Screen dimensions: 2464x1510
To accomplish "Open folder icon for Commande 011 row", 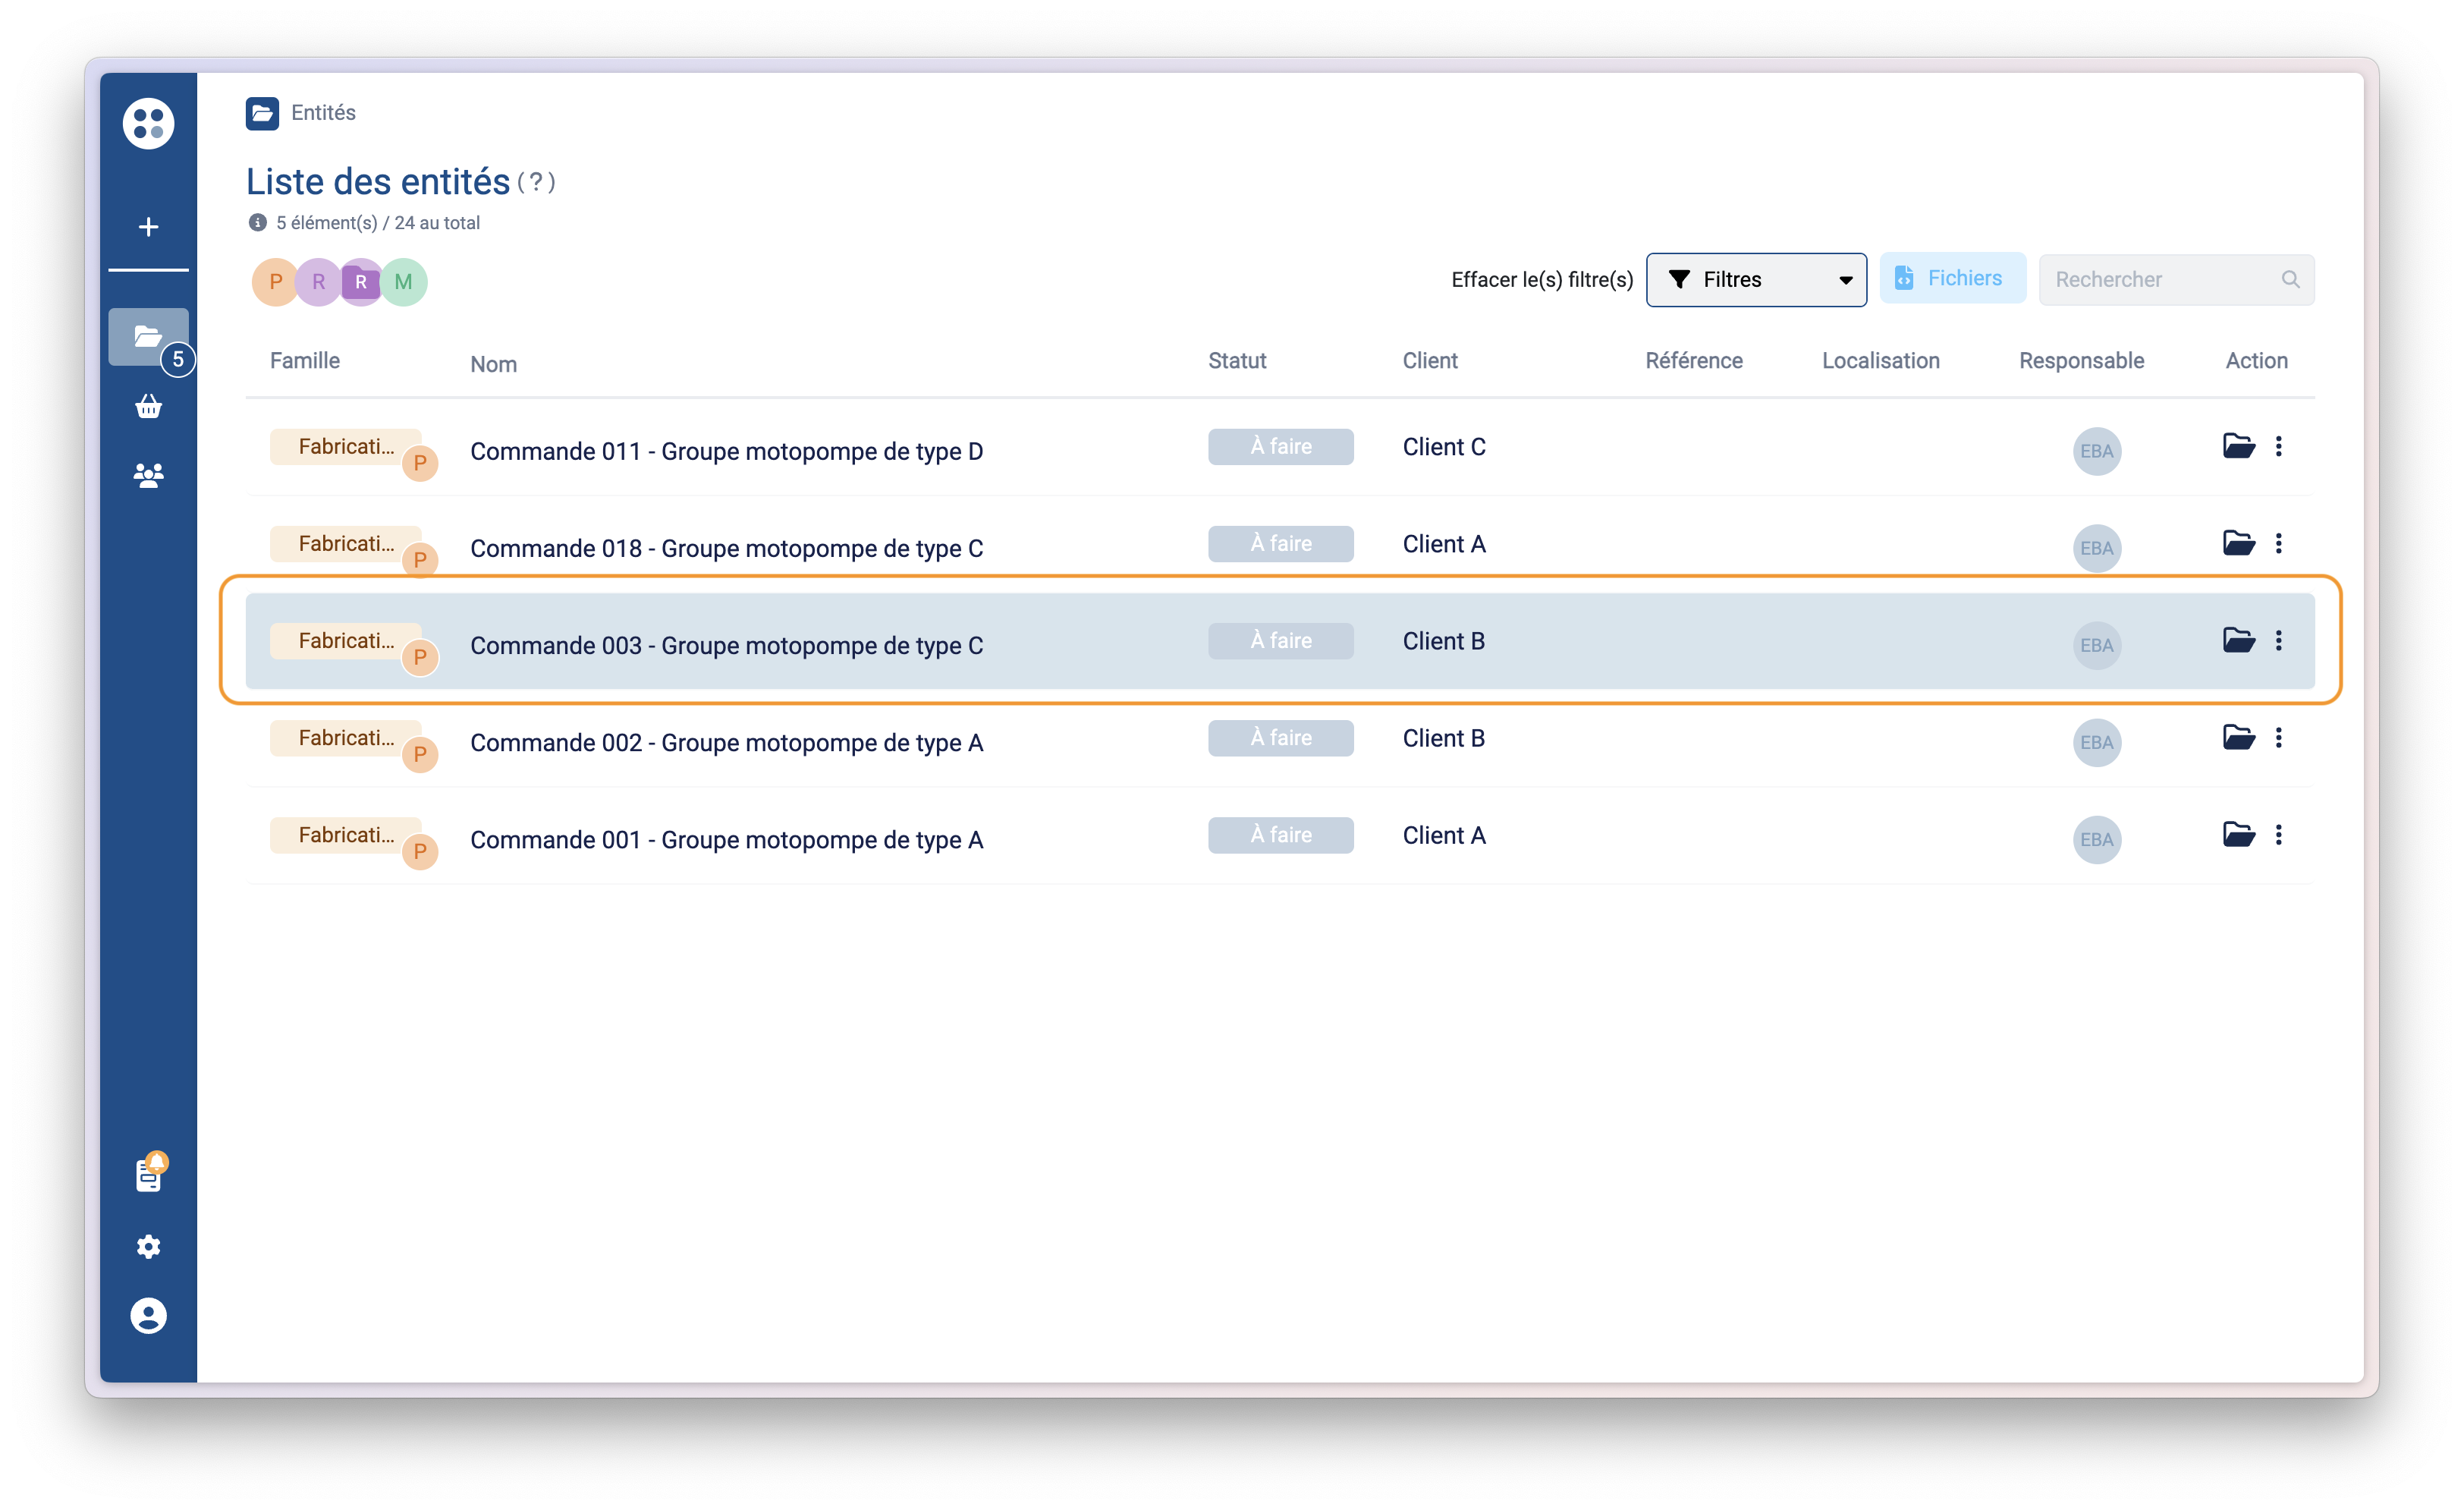I will (2238, 446).
